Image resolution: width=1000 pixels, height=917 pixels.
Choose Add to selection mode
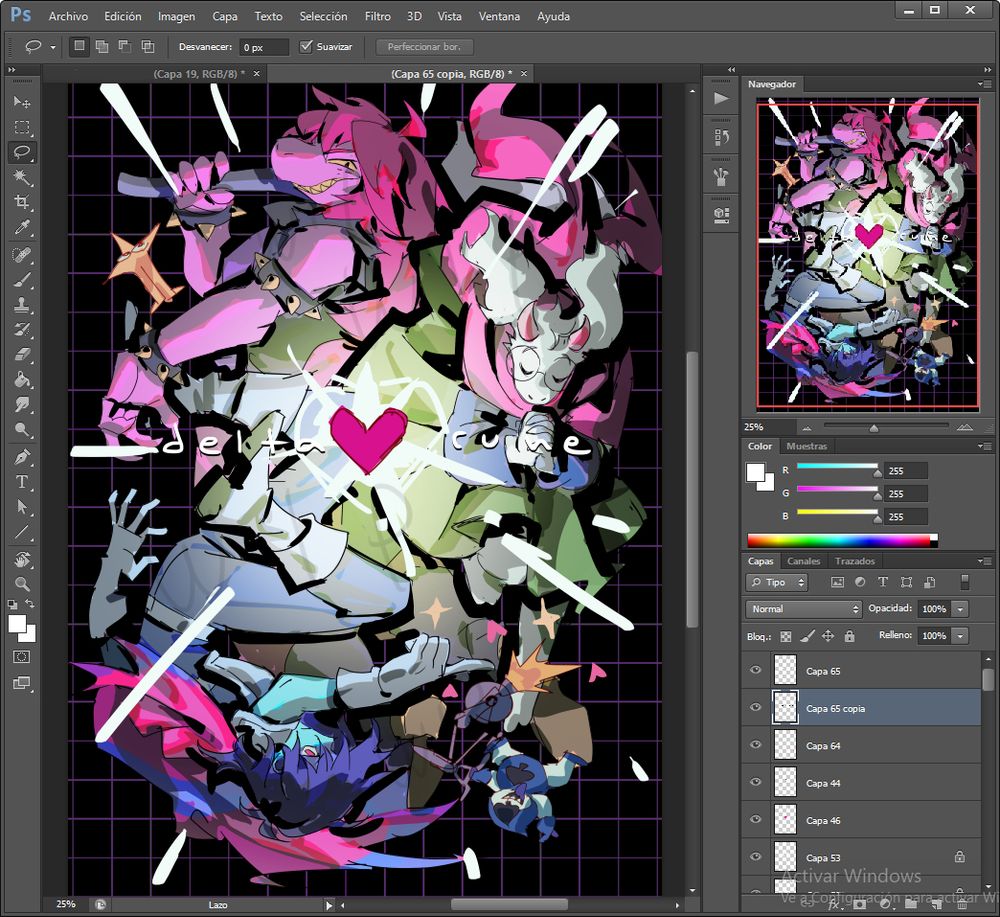click(101, 46)
